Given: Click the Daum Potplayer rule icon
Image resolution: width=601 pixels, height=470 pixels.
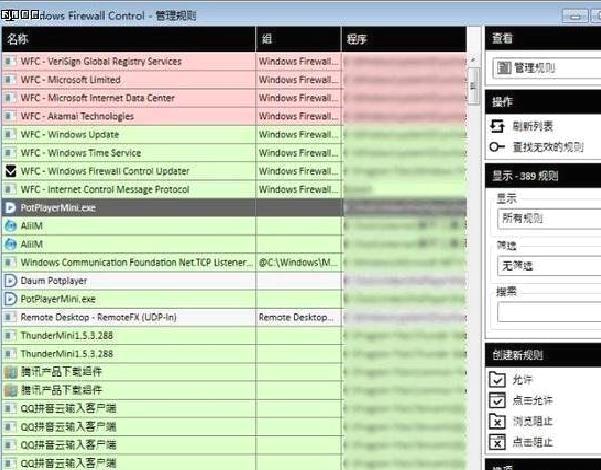Looking at the screenshot, I should tap(10, 281).
